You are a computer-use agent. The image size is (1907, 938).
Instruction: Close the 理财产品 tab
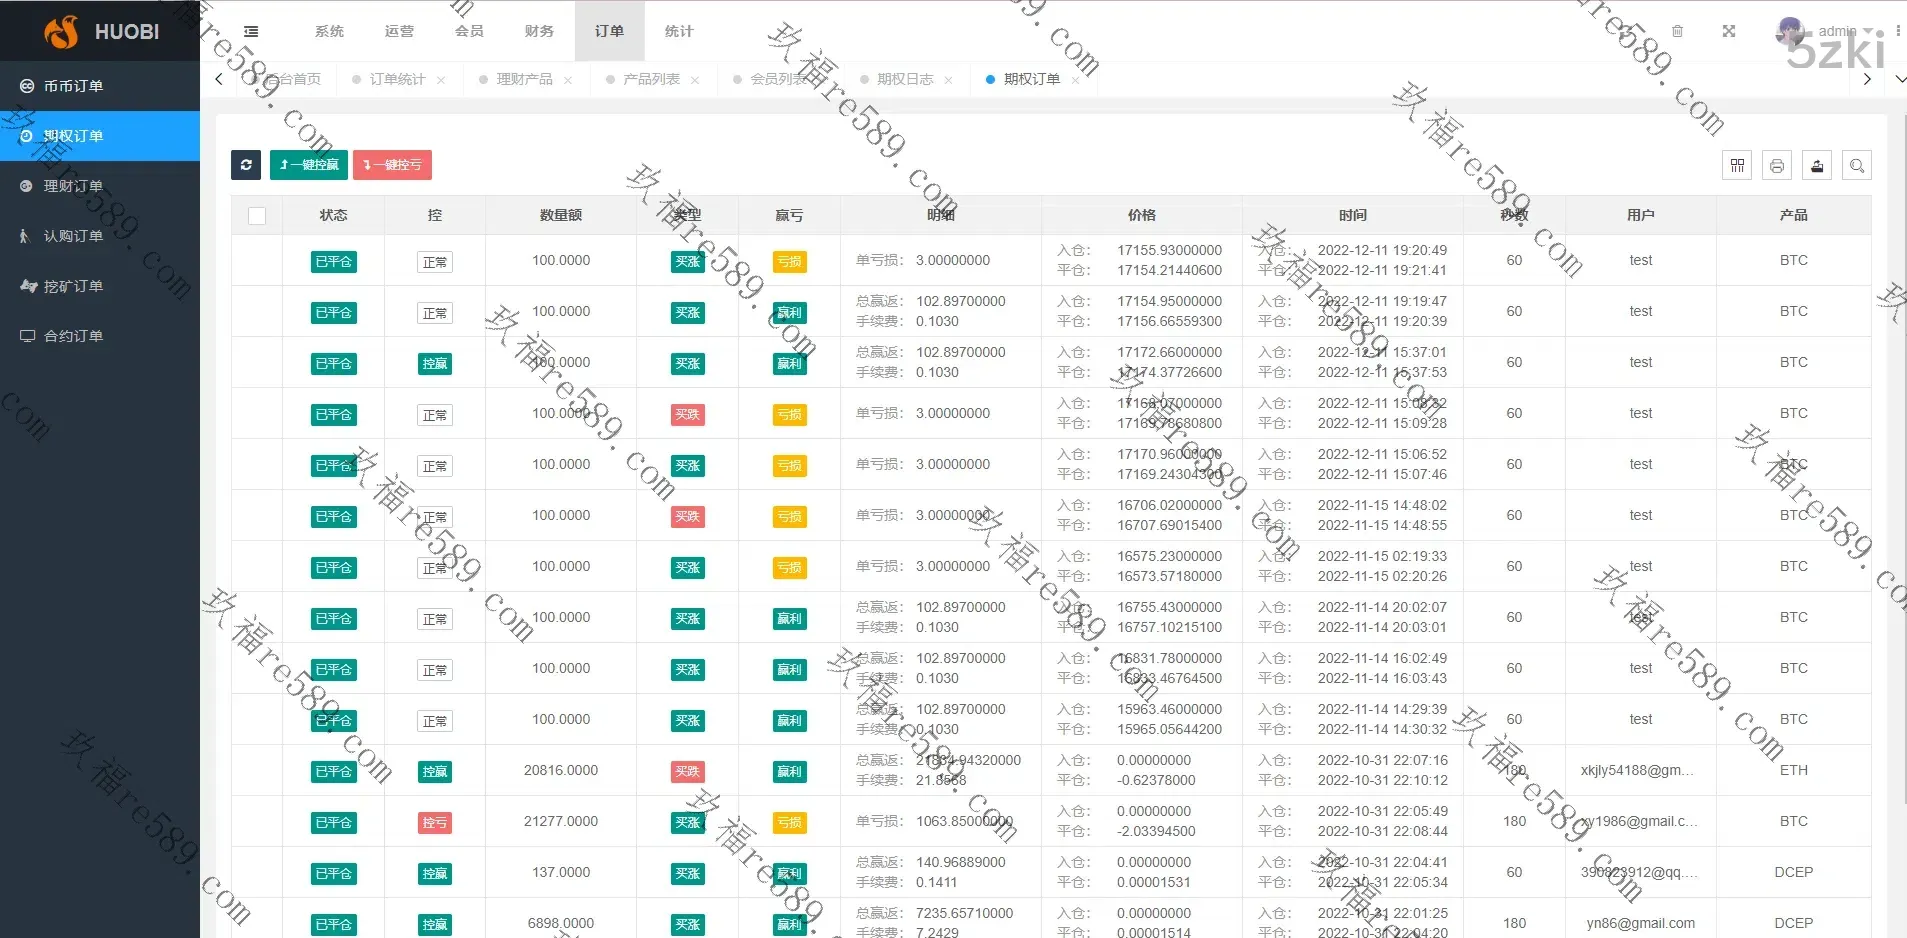click(568, 80)
